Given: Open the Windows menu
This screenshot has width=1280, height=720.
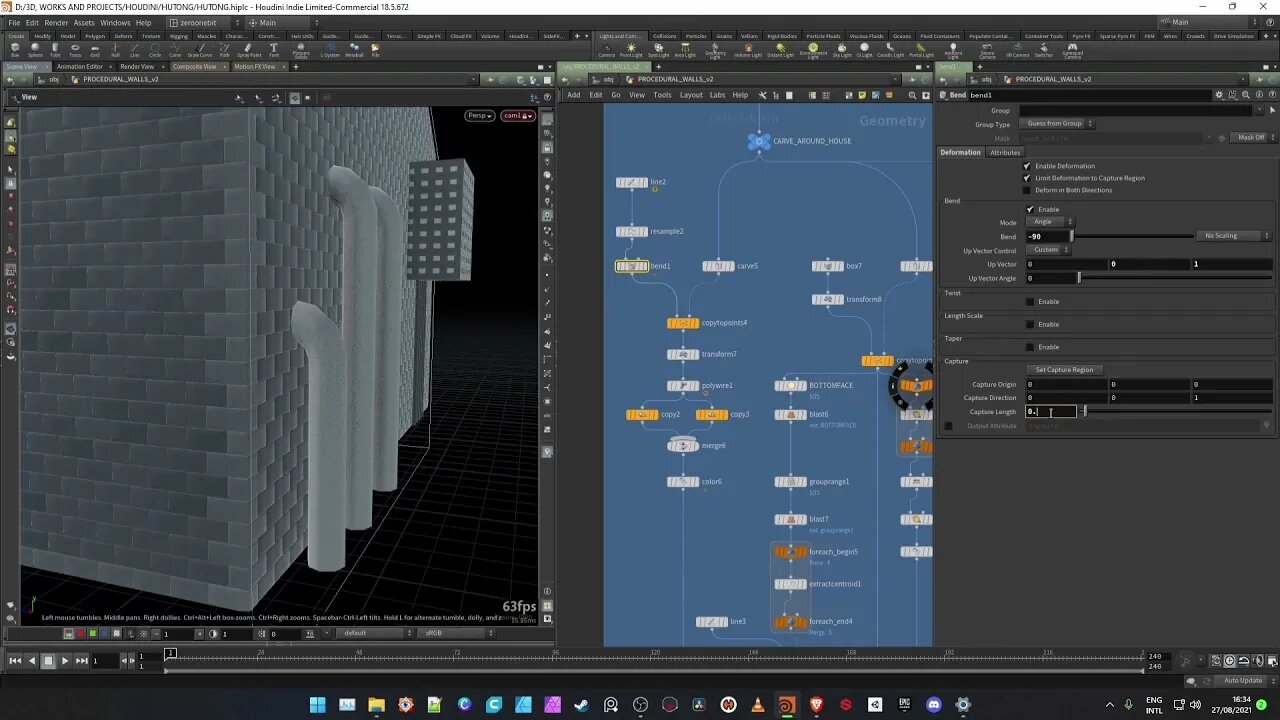Looking at the screenshot, I should point(115,22).
